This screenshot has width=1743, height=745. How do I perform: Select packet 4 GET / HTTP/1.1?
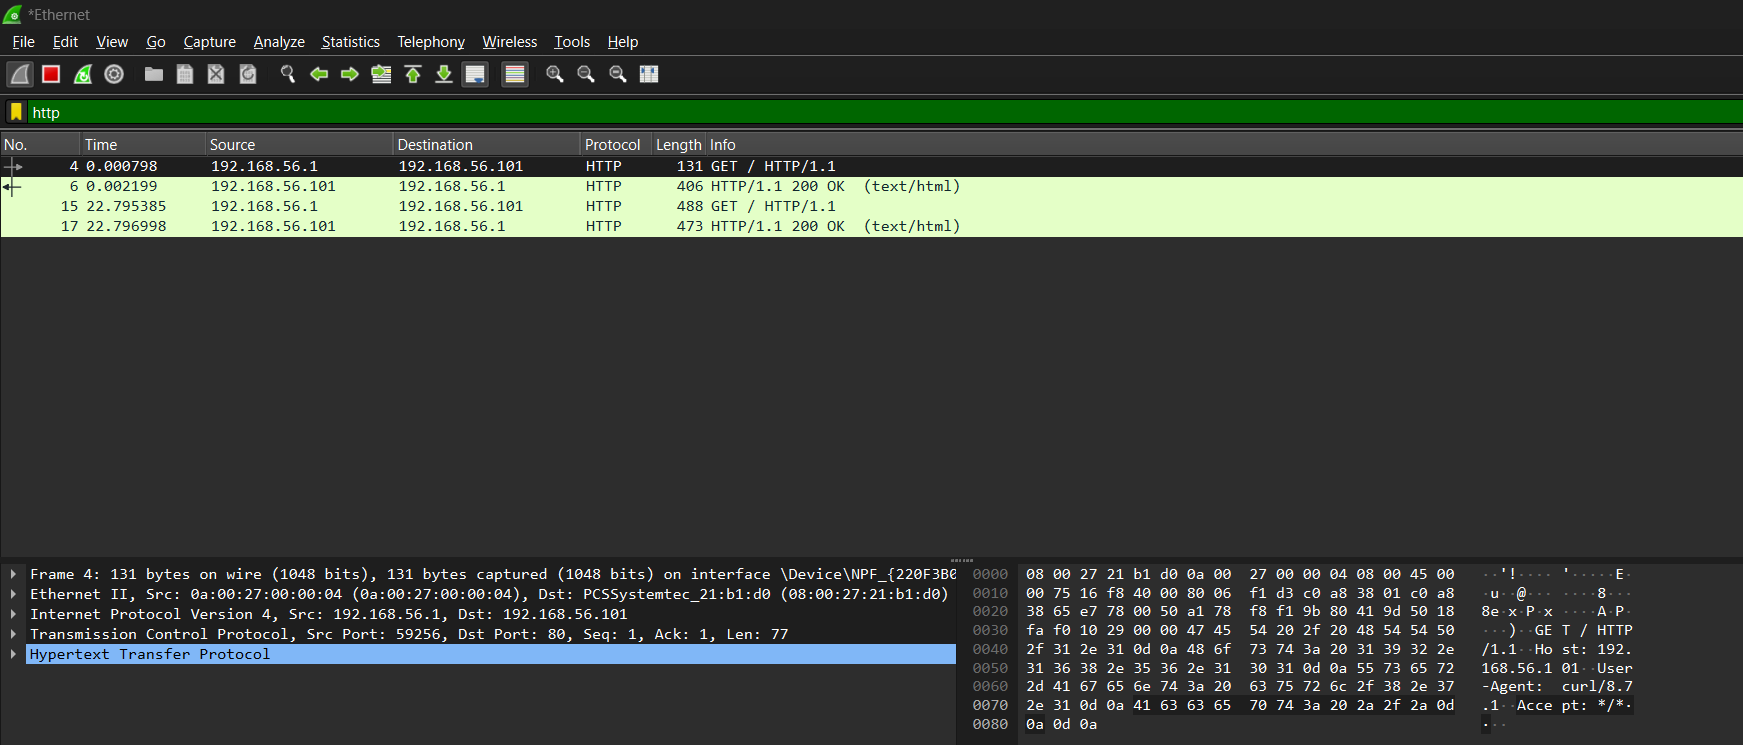[871, 166]
